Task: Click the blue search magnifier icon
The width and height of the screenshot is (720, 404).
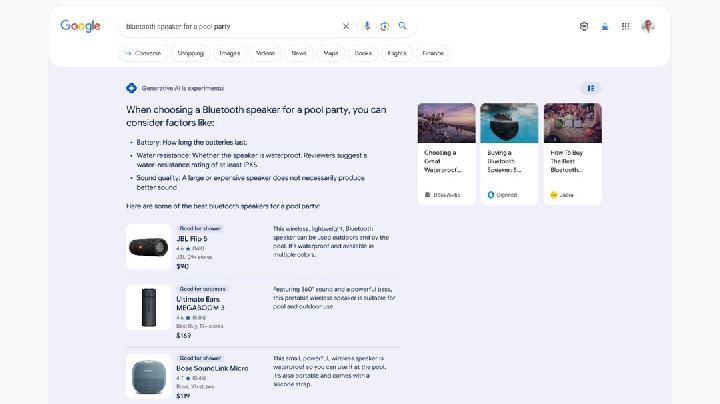Action: click(402, 26)
